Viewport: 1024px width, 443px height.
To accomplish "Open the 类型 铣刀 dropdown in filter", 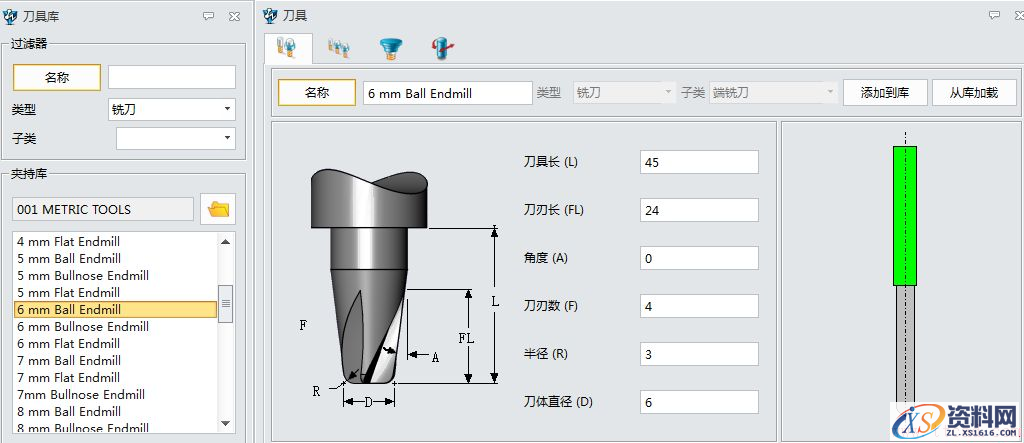I will [172, 110].
